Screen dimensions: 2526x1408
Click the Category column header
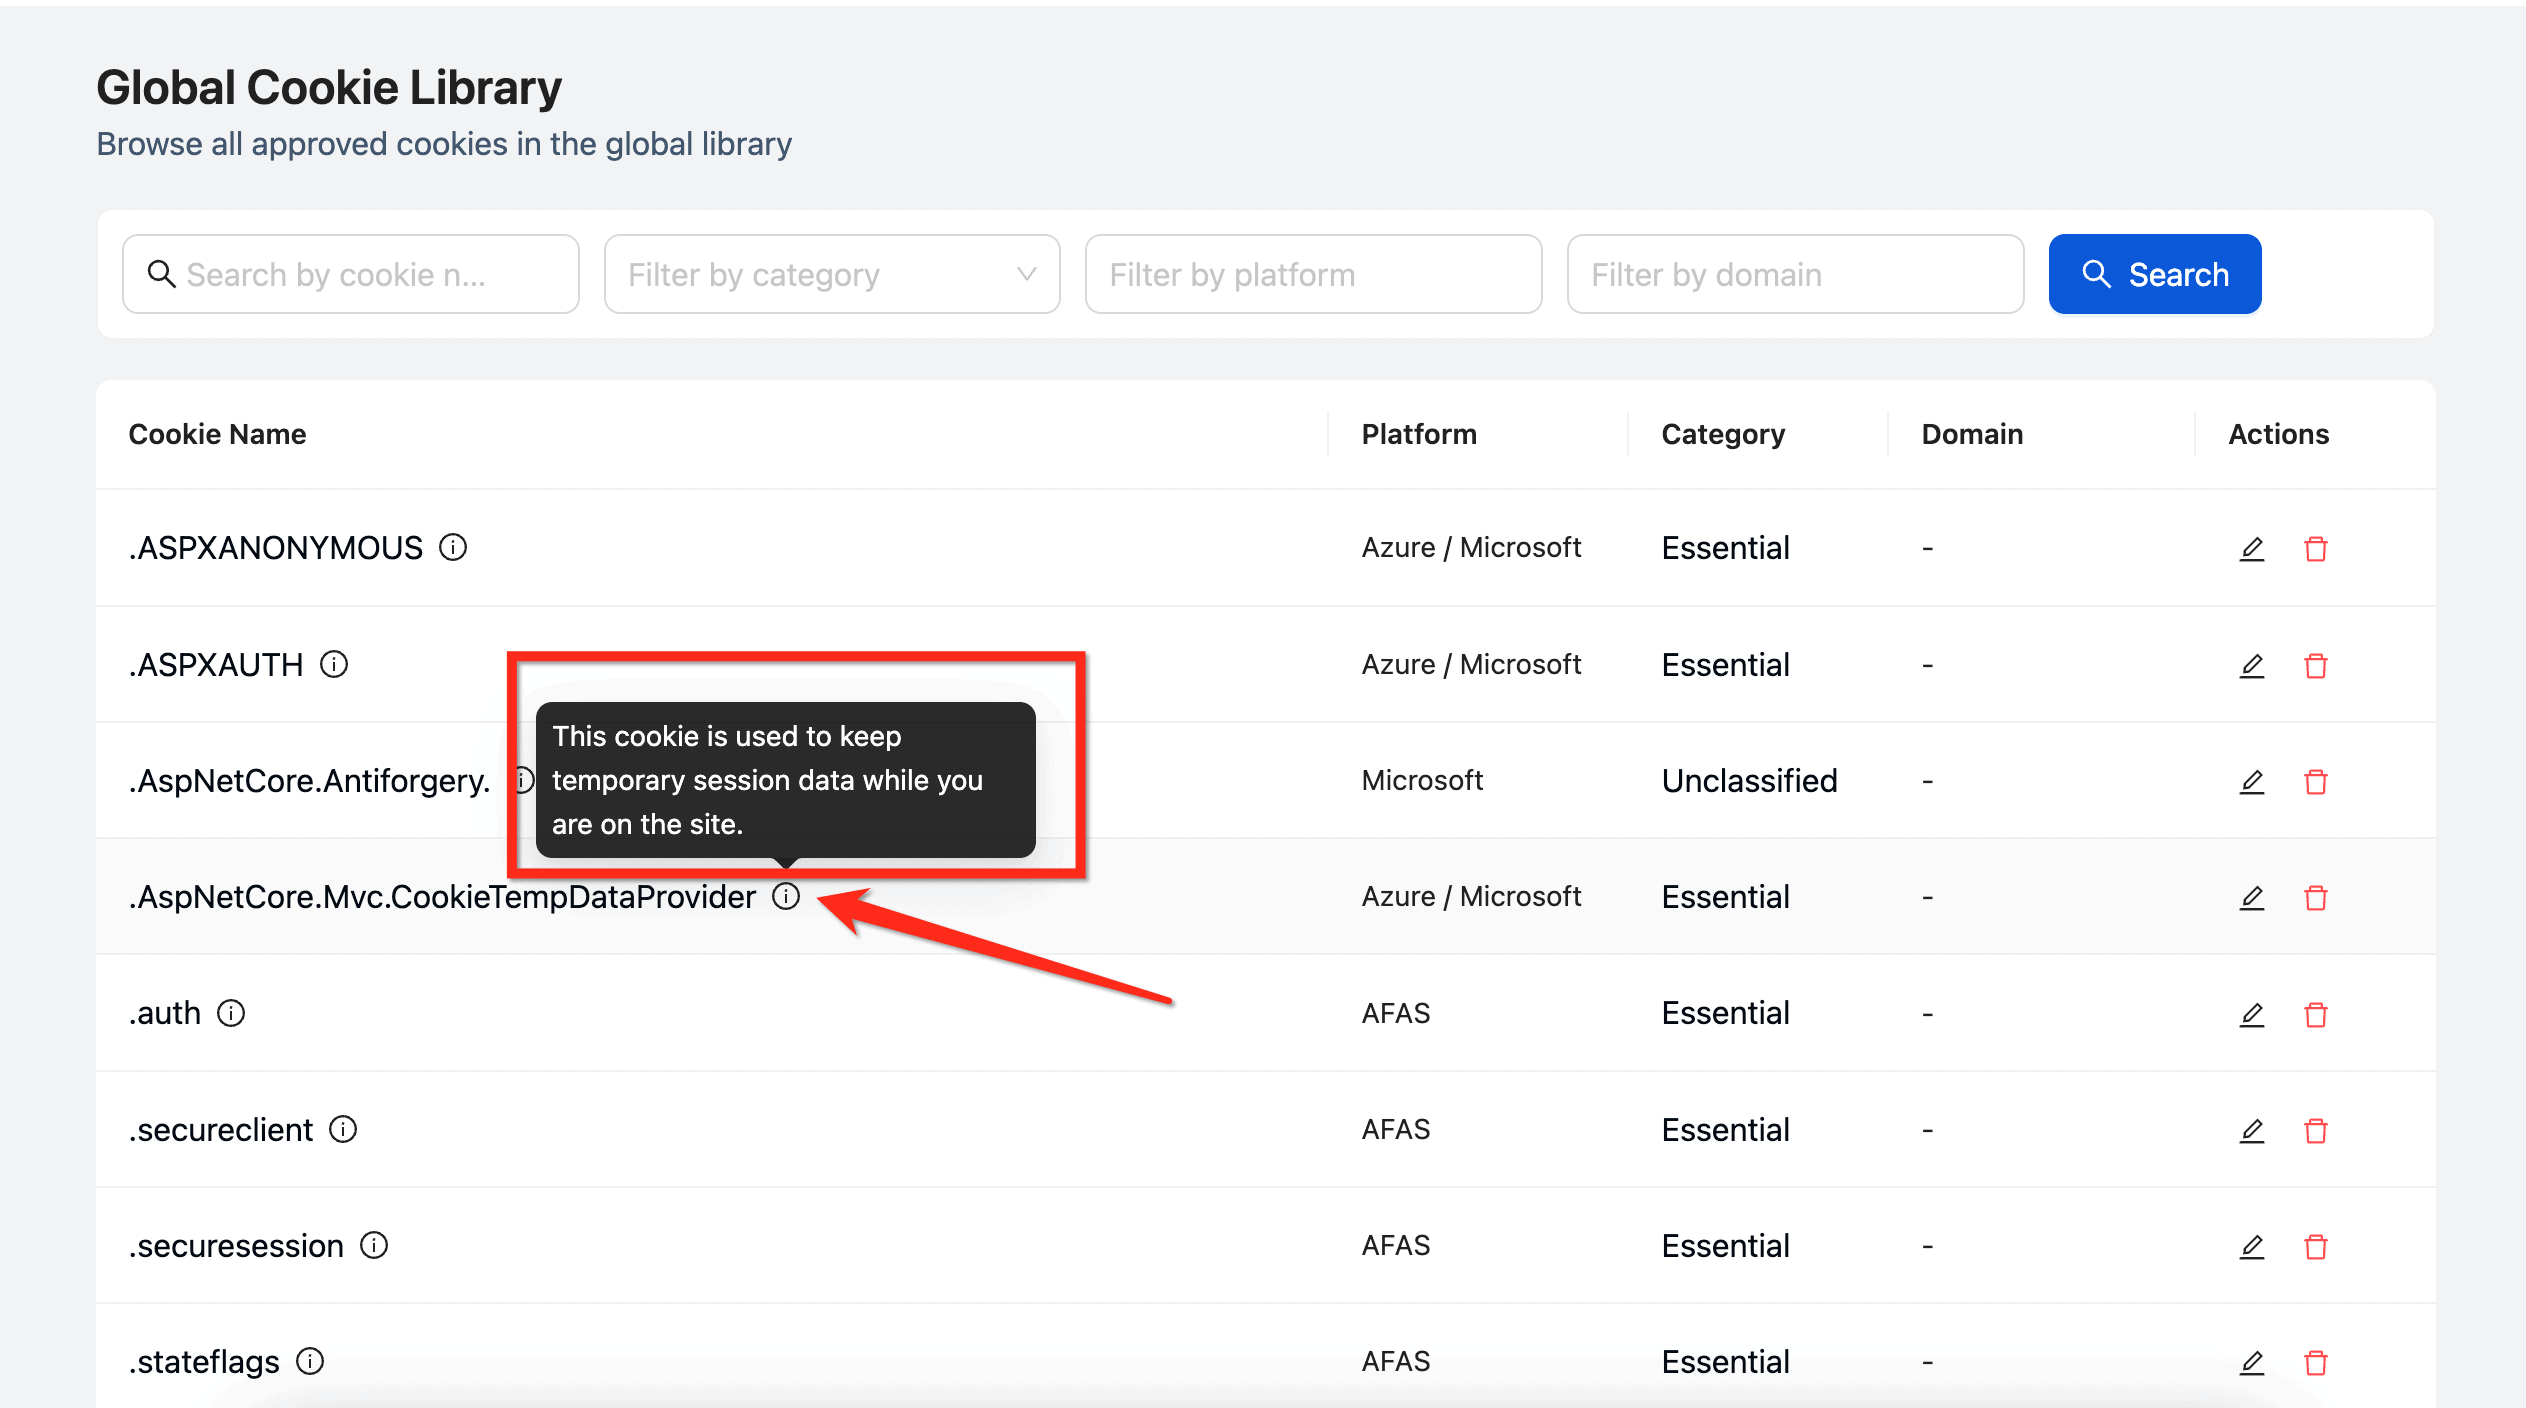[1722, 434]
